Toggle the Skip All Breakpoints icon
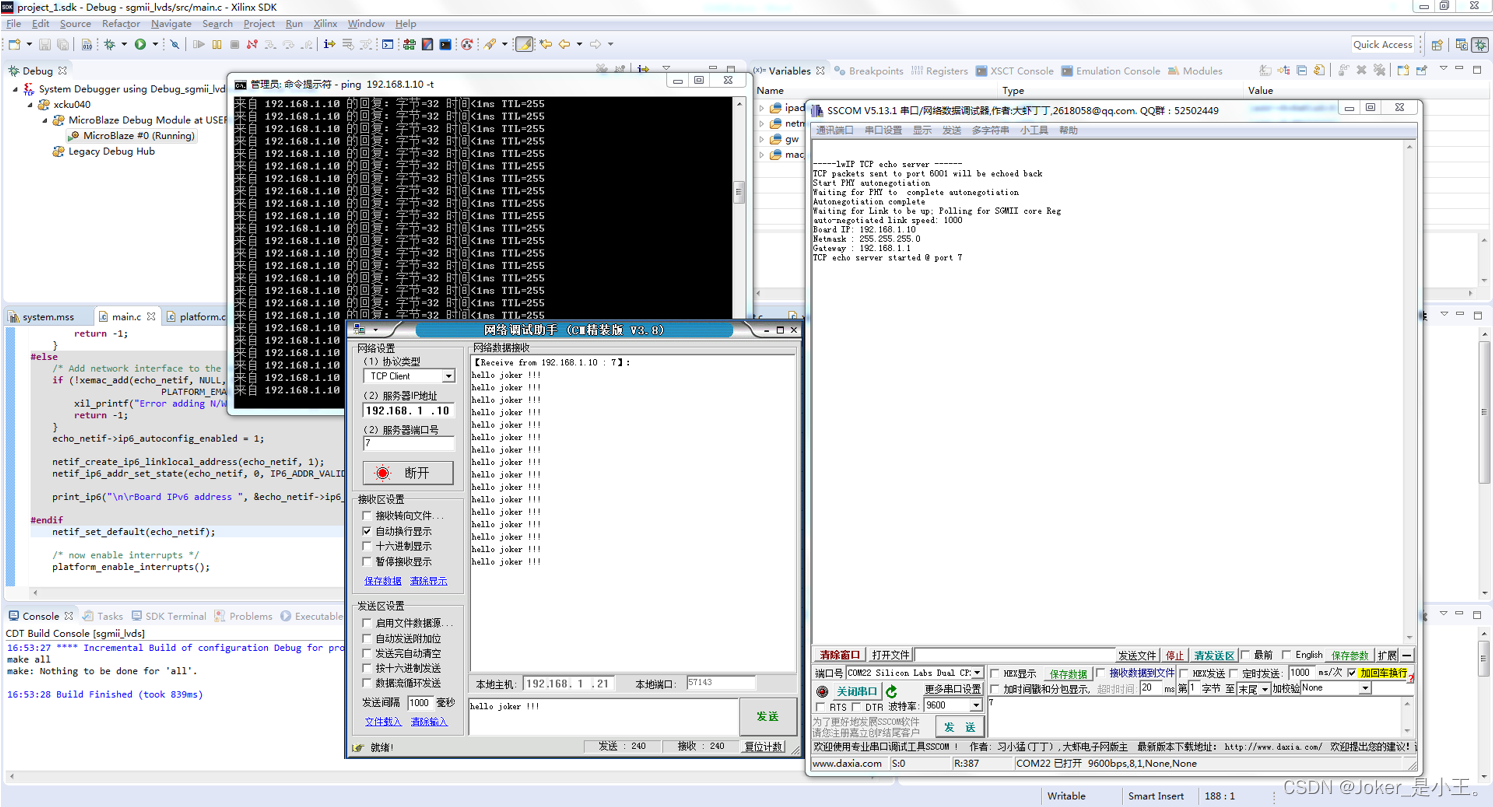The height and width of the screenshot is (807, 1493). coord(175,44)
